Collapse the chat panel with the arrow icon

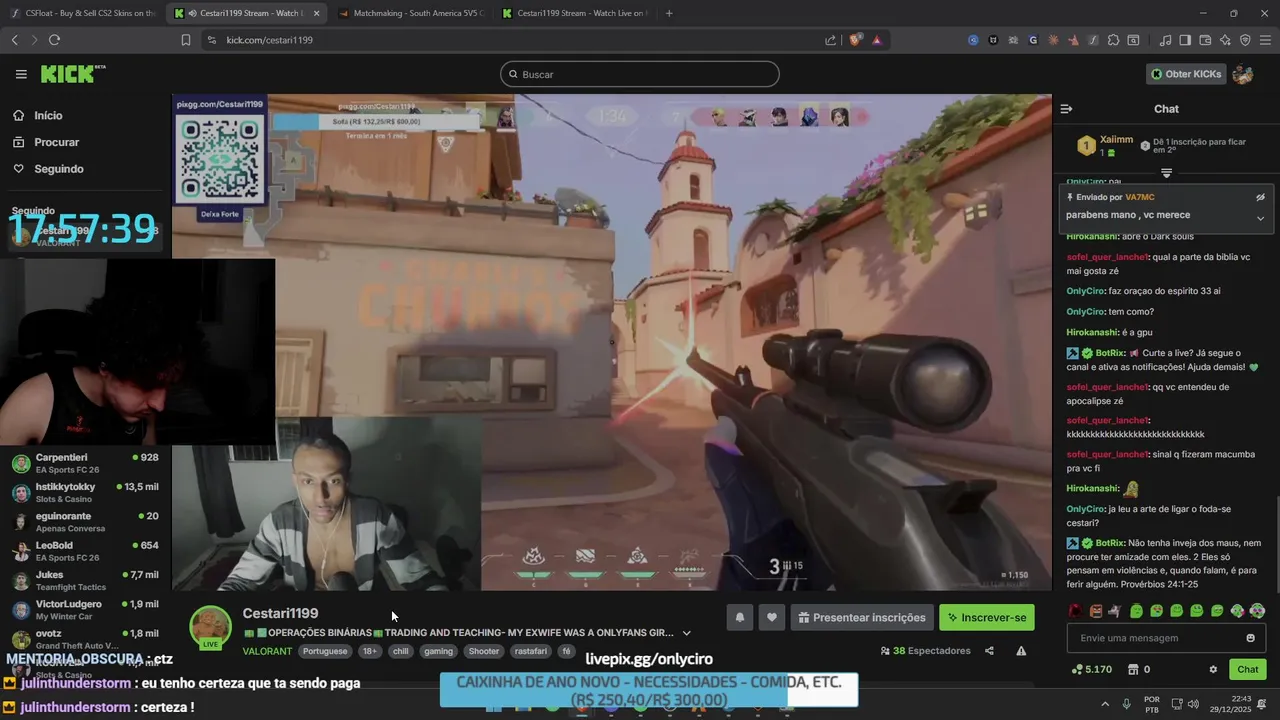click(x=1066, y=109)
